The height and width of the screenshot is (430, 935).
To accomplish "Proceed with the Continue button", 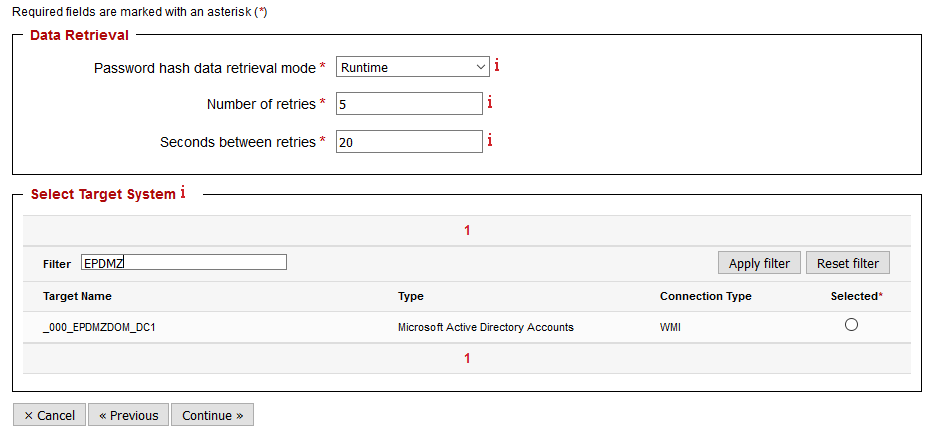I will 212,415.
